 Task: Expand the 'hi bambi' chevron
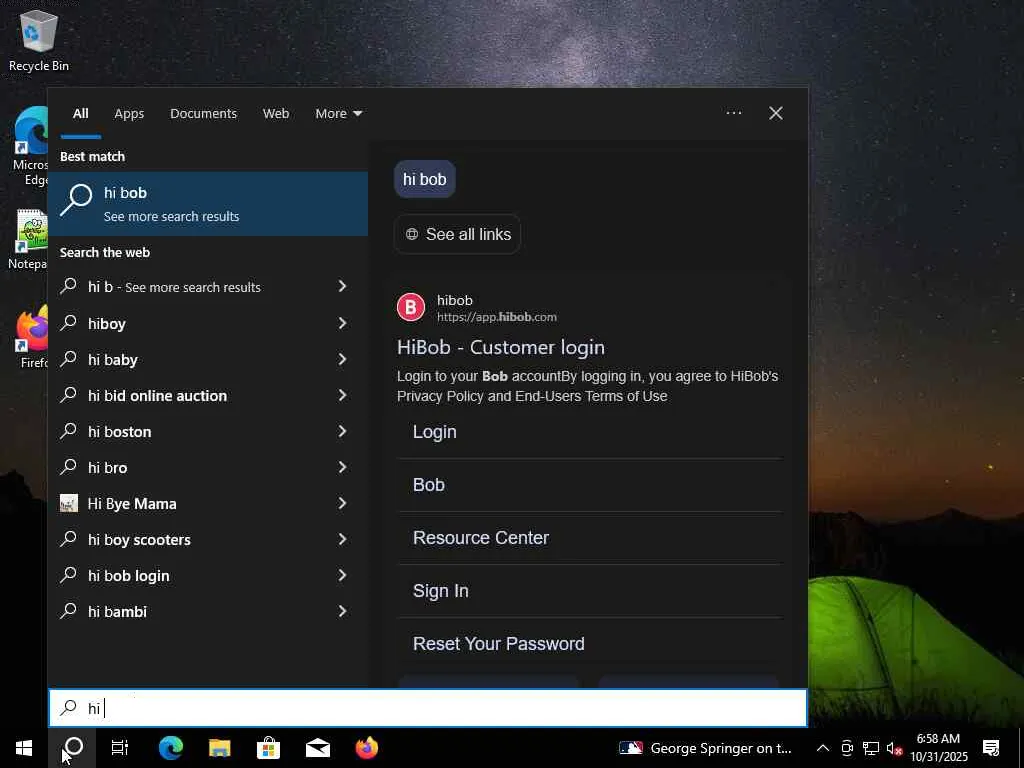[342, 611]
